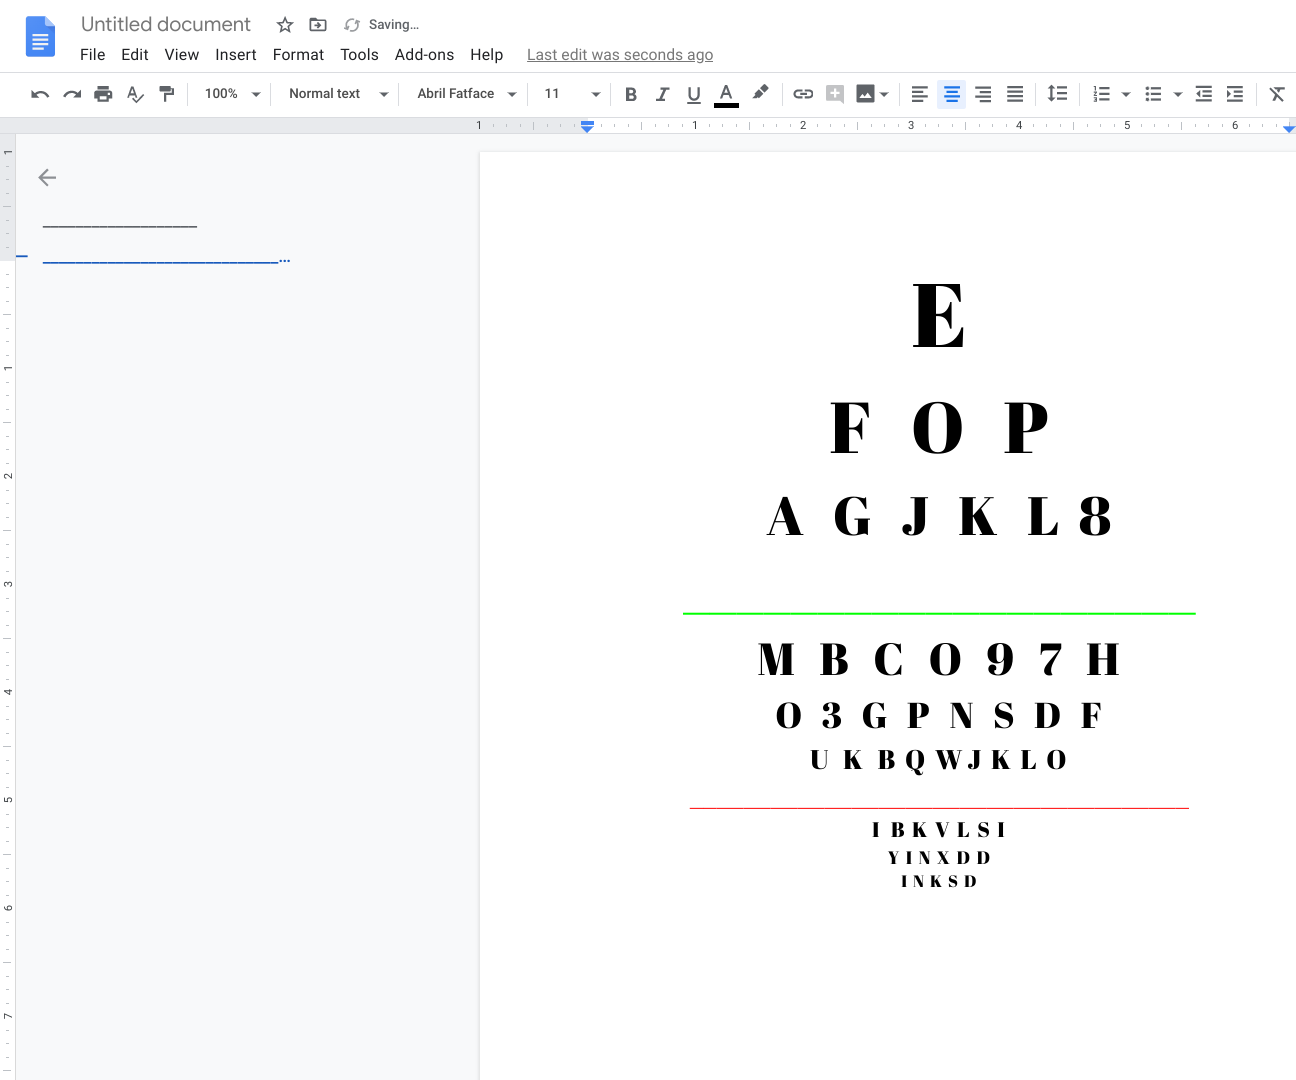Open line spacing options
Viewport: 1296px width, 1080px height.
1057,94
